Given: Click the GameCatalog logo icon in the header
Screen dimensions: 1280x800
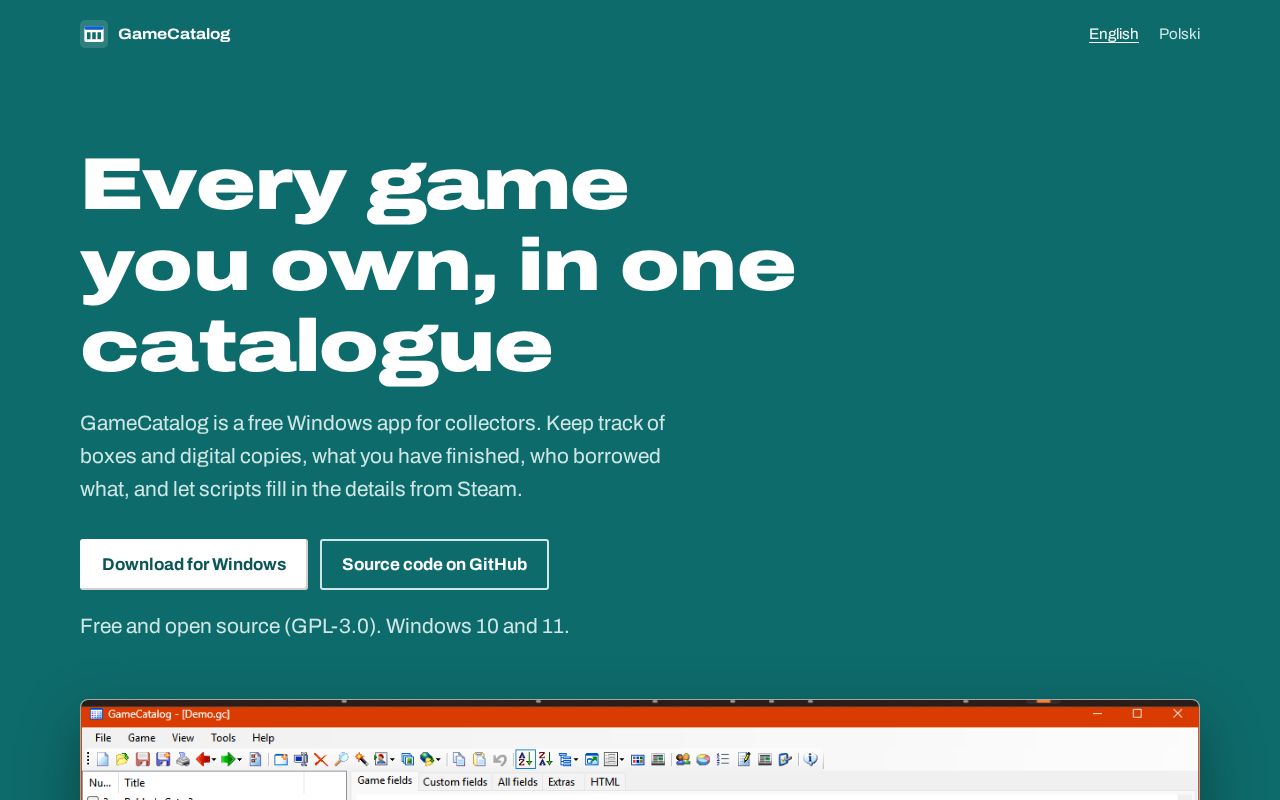Looking at the screenshot, I should [x=94, y=34].
